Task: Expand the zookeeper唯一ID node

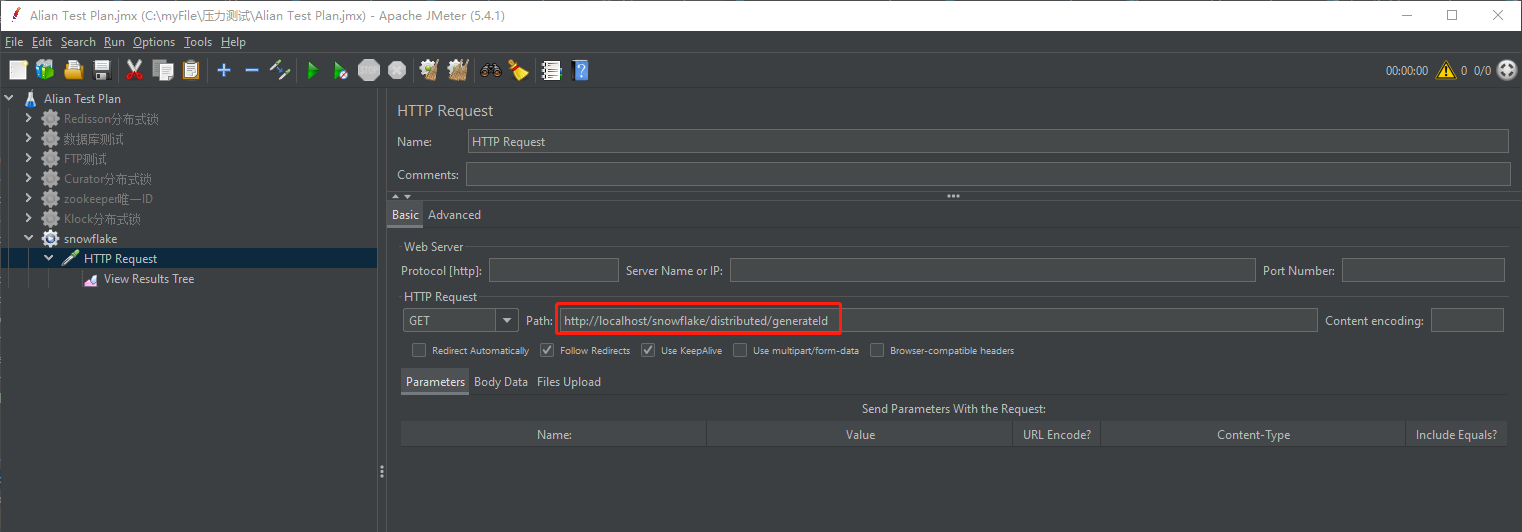Action: tap(29, 199)
